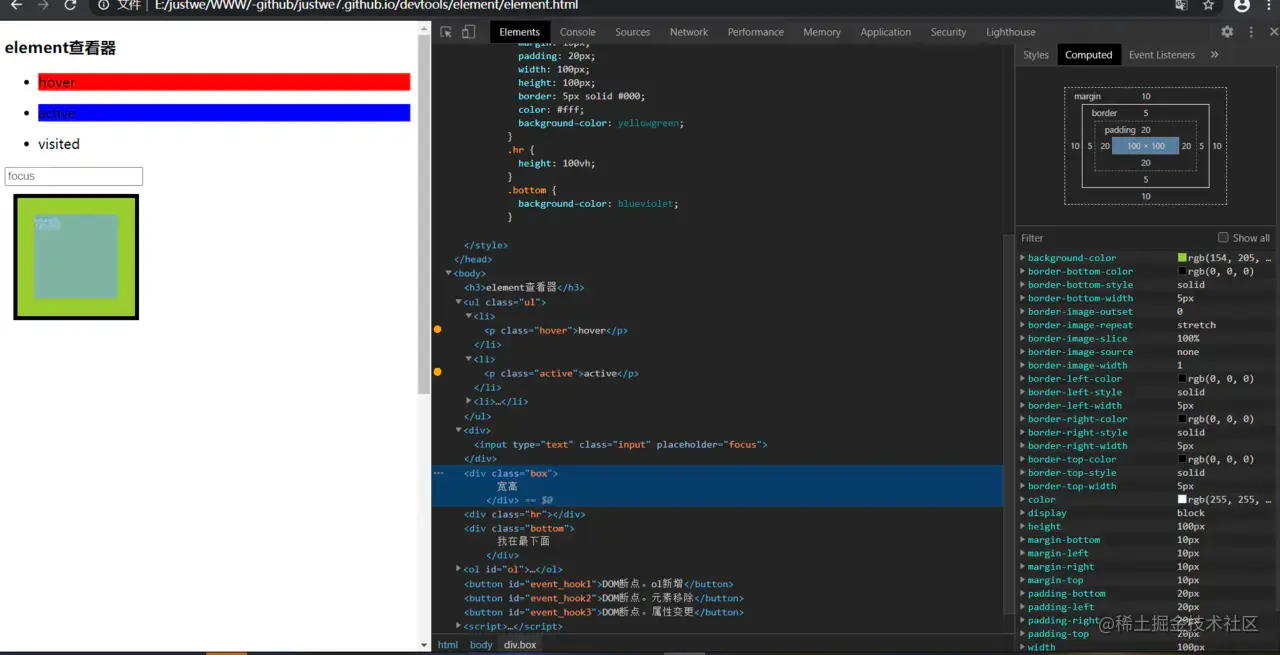Click the browser address bar URL

tap(366, 5)
